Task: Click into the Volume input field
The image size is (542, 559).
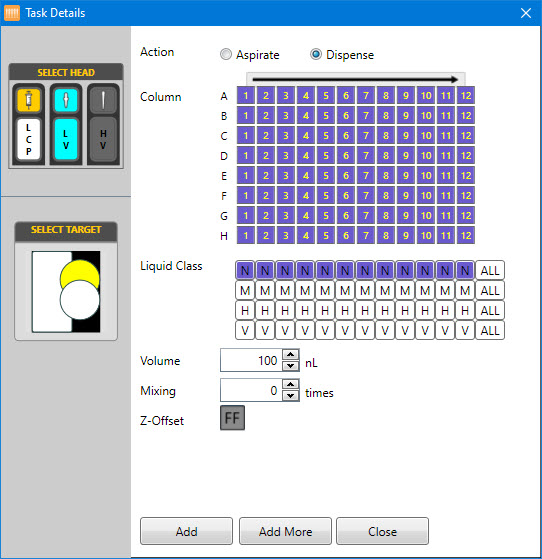Action: (x=251, y=360)
